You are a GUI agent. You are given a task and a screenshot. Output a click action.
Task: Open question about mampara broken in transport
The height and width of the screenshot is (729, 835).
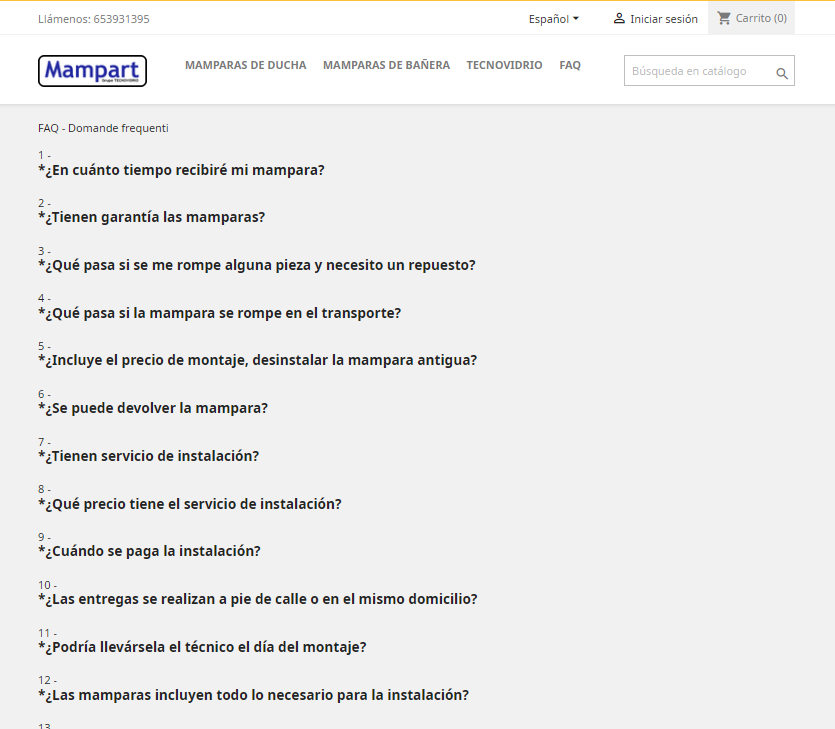219,313
